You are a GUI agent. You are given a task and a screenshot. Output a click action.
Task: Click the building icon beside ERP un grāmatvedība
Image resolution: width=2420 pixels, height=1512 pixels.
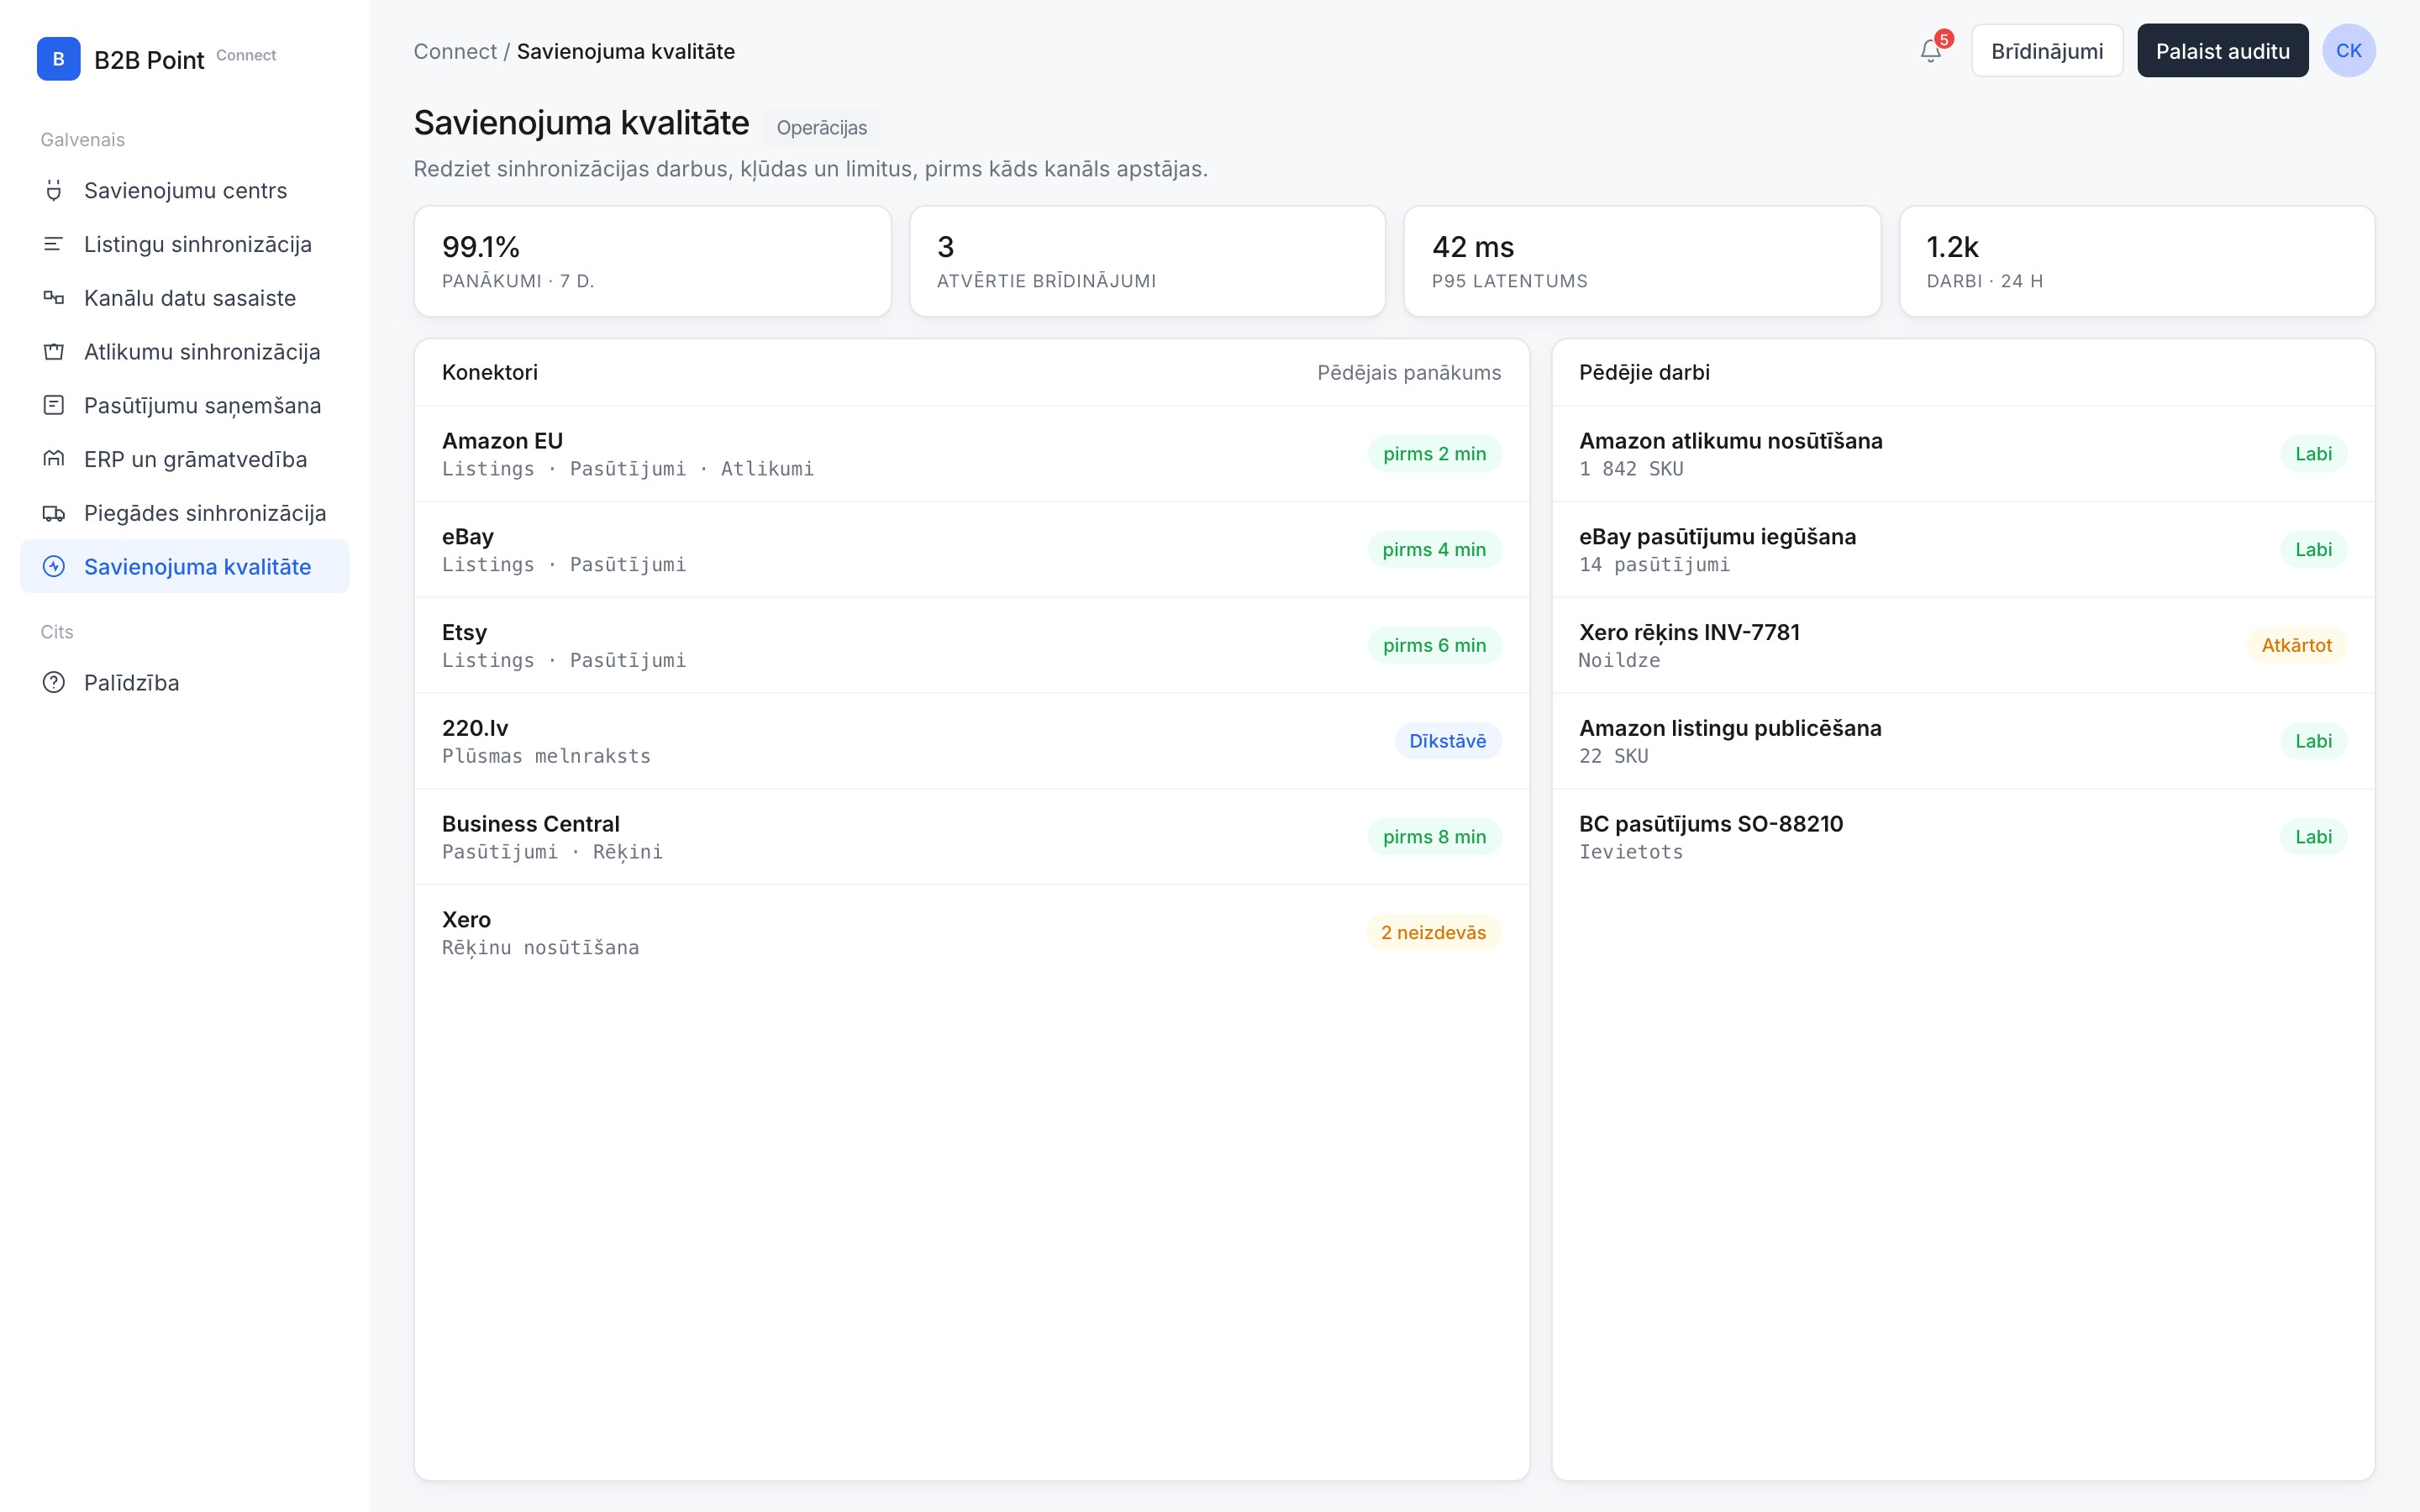click(54, 459)
